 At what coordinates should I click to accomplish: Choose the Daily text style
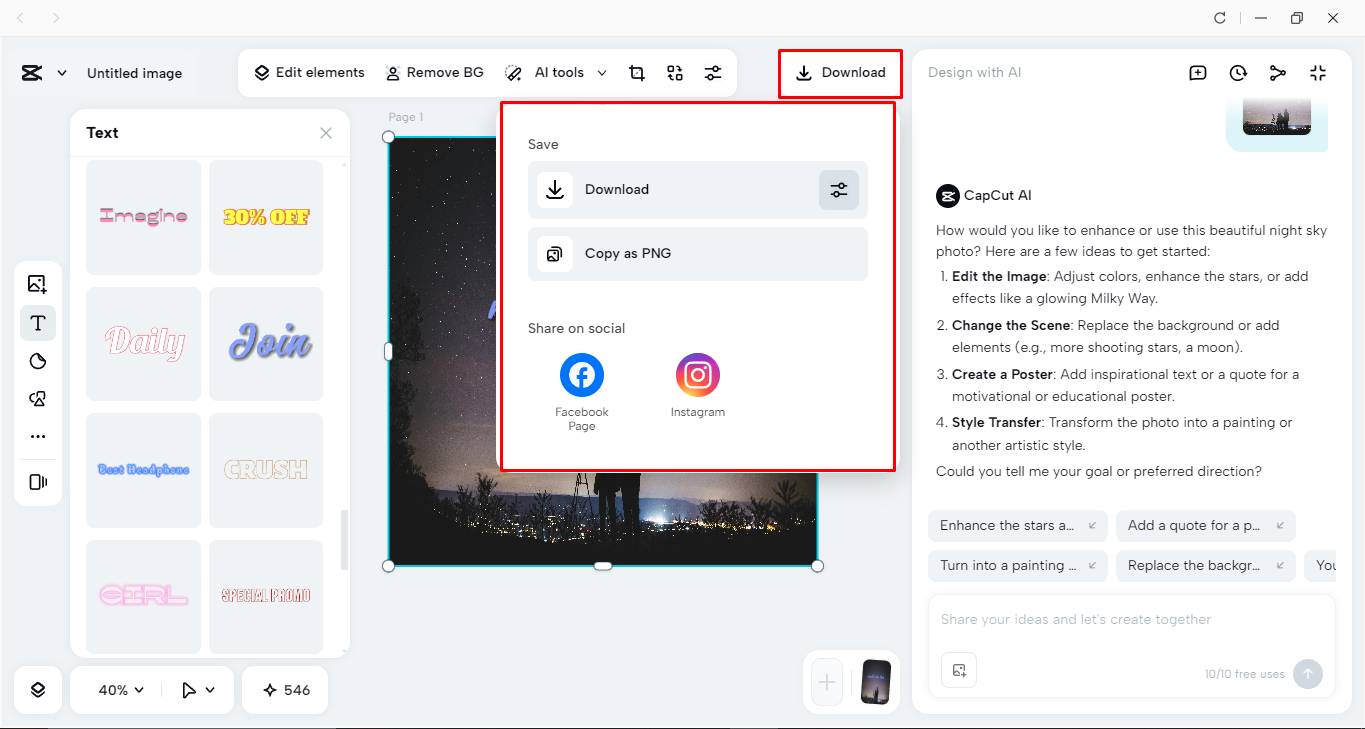coord(144,344)
